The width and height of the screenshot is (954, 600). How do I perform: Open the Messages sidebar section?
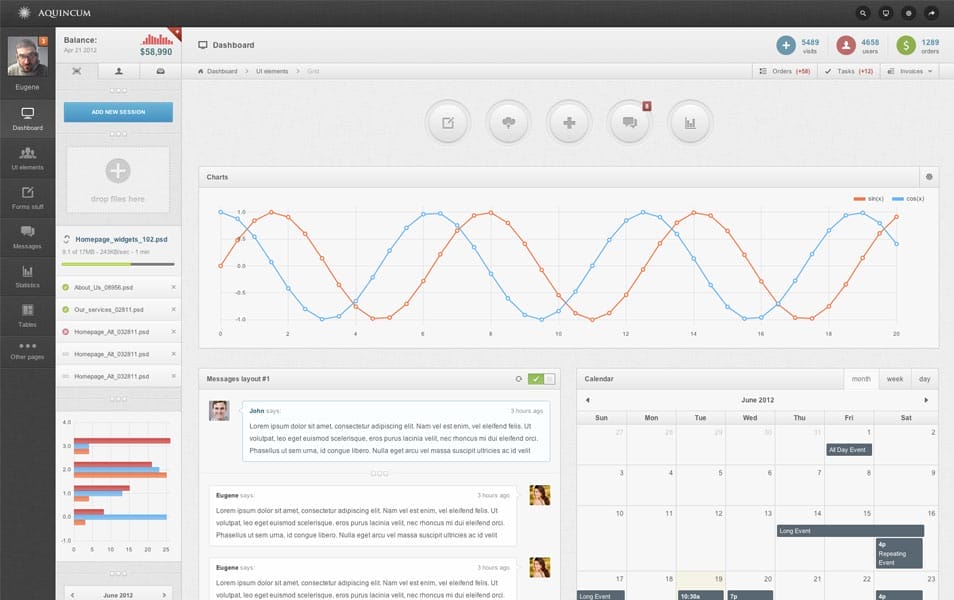pyautogui.click(x=27, y=239)
